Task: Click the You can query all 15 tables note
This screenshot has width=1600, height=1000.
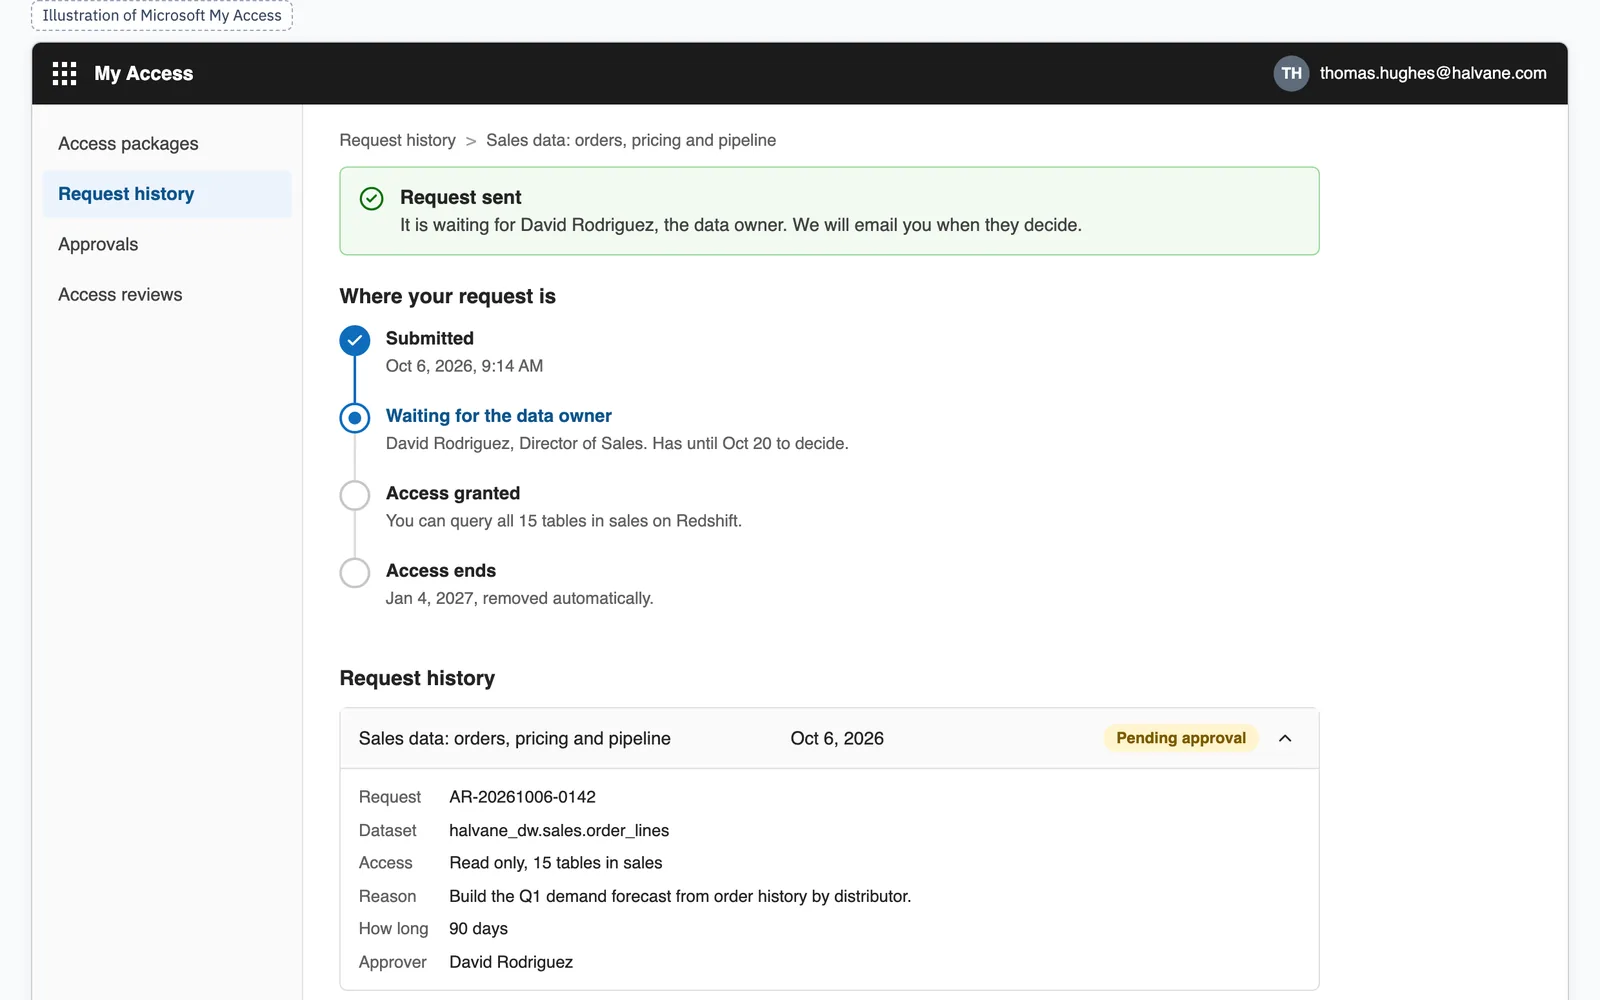Action: (564, 521)
